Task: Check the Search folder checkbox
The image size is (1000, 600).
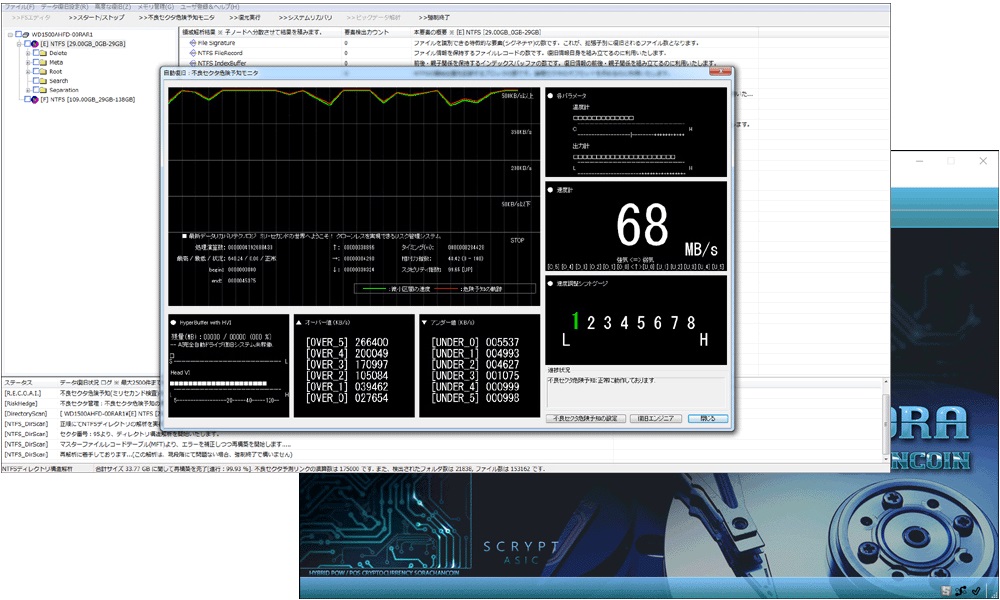Action: tap(36, 81)
